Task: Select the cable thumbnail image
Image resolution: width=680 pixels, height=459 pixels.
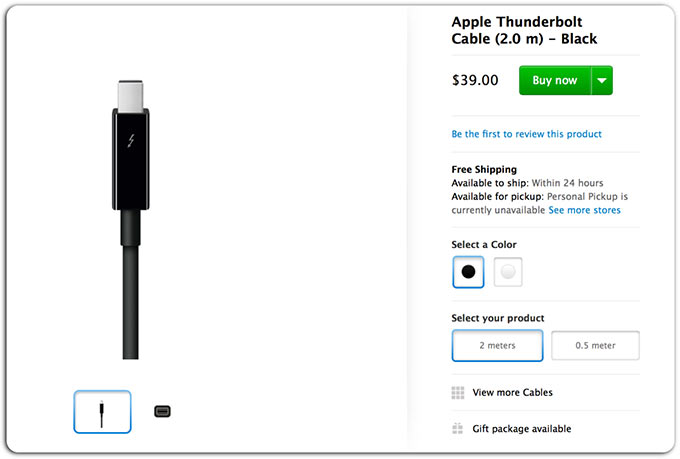Action: [102, 411]
